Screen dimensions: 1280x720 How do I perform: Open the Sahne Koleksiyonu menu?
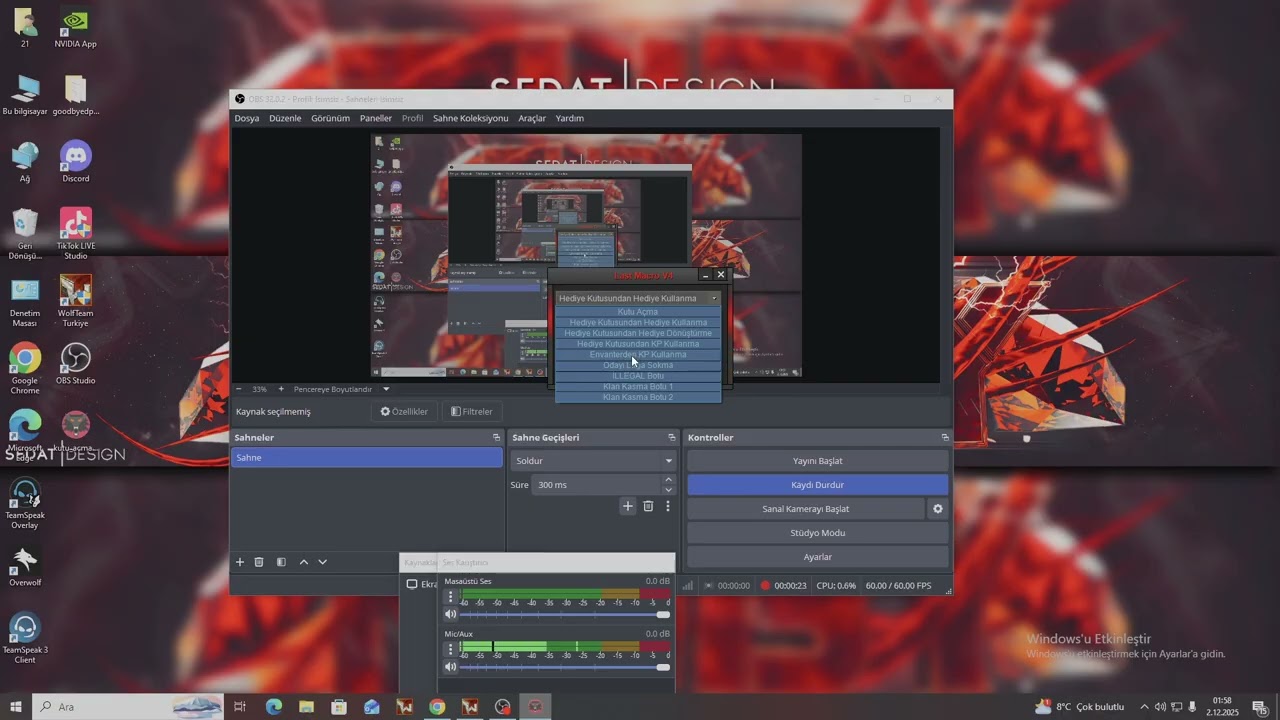tap(470, 118)
